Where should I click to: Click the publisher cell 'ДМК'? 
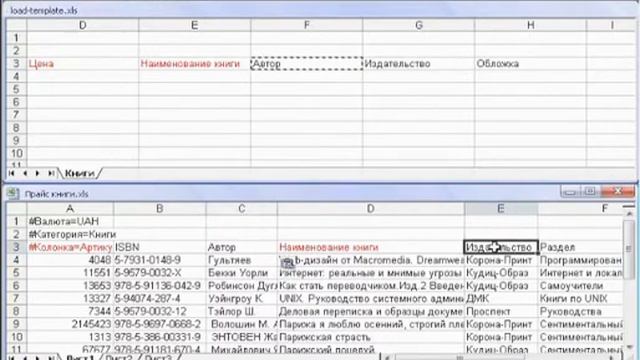501,298
